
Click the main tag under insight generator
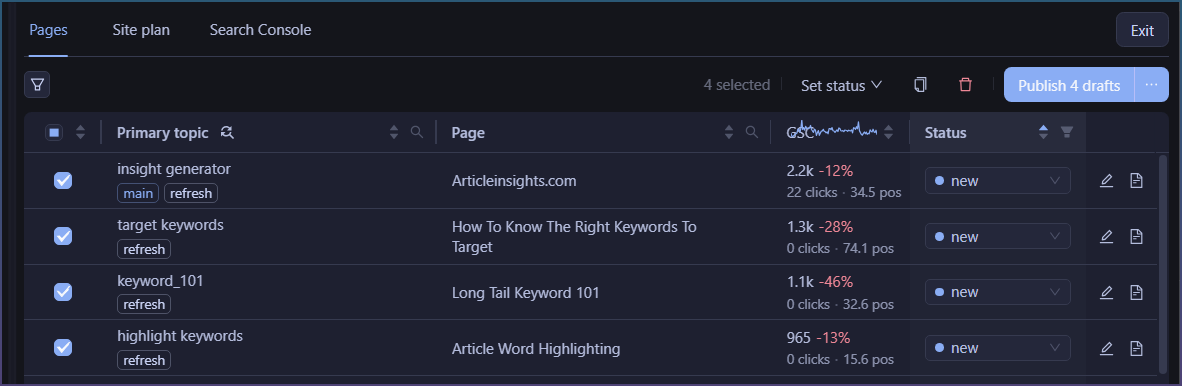138,193
